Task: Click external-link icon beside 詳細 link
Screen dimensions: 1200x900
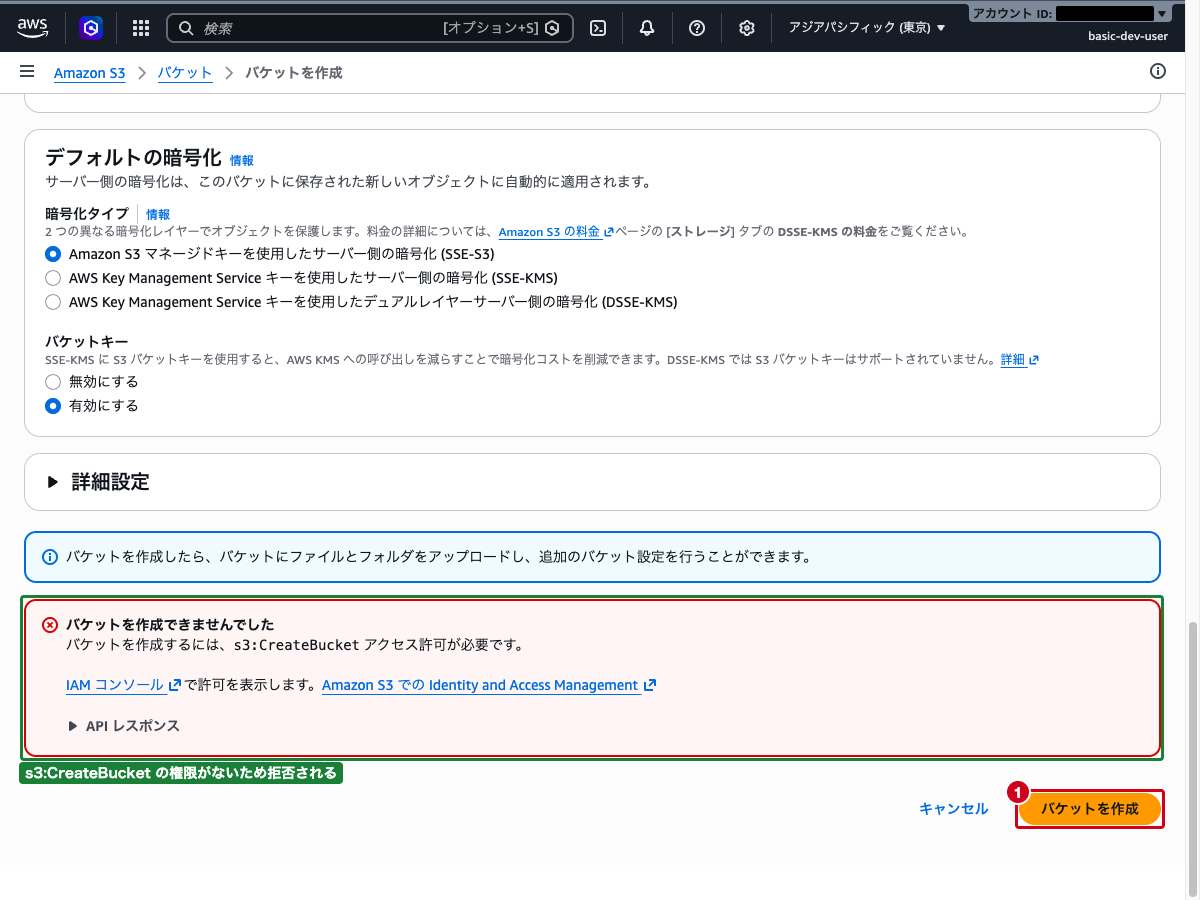Action: (1034, 360)
